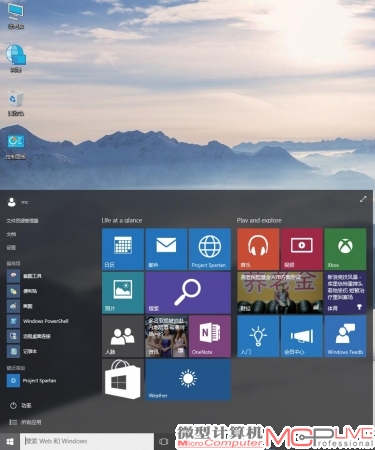Open the Store shopping bag tile
The height and width of the screenshot is (450, 375).
123,380
